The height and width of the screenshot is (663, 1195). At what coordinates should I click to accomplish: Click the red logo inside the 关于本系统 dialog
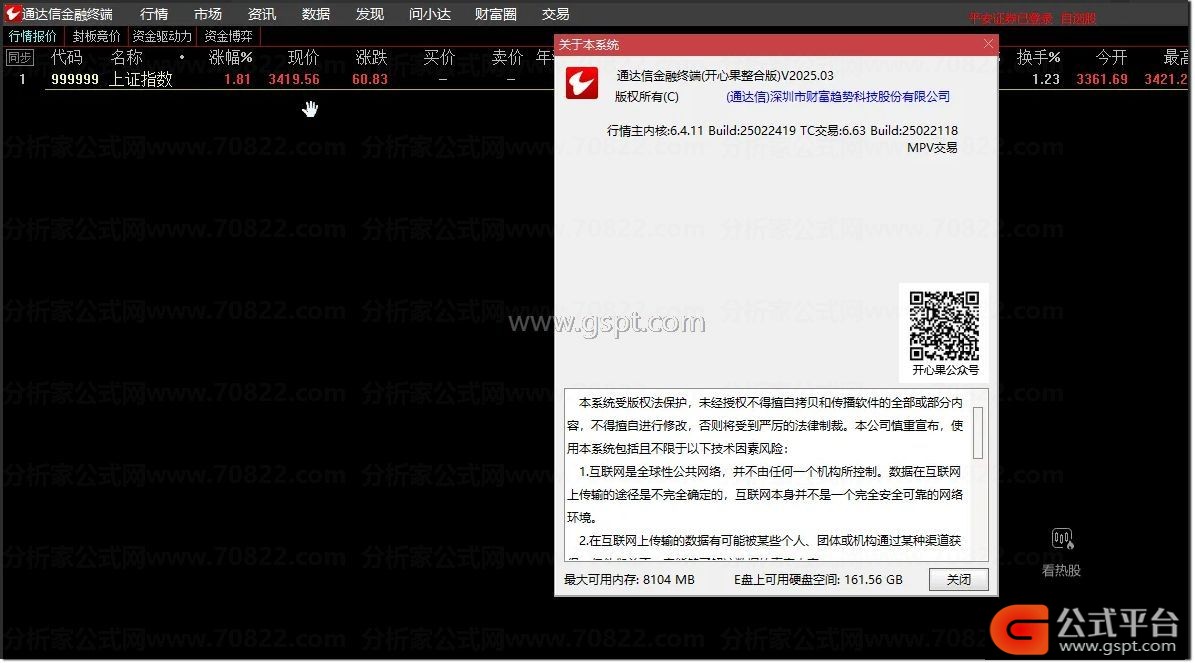581,83
